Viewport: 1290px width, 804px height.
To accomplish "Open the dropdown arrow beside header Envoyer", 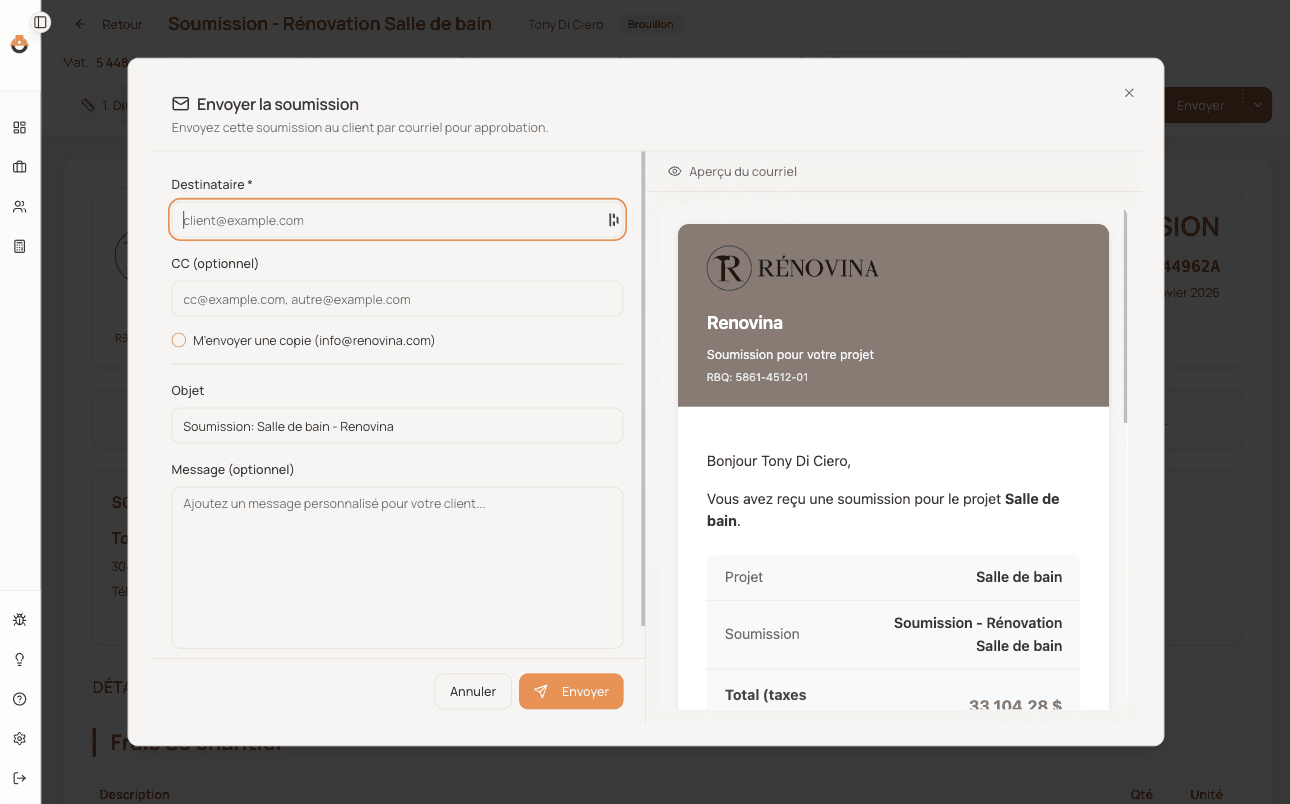I will pos(1258,105).
